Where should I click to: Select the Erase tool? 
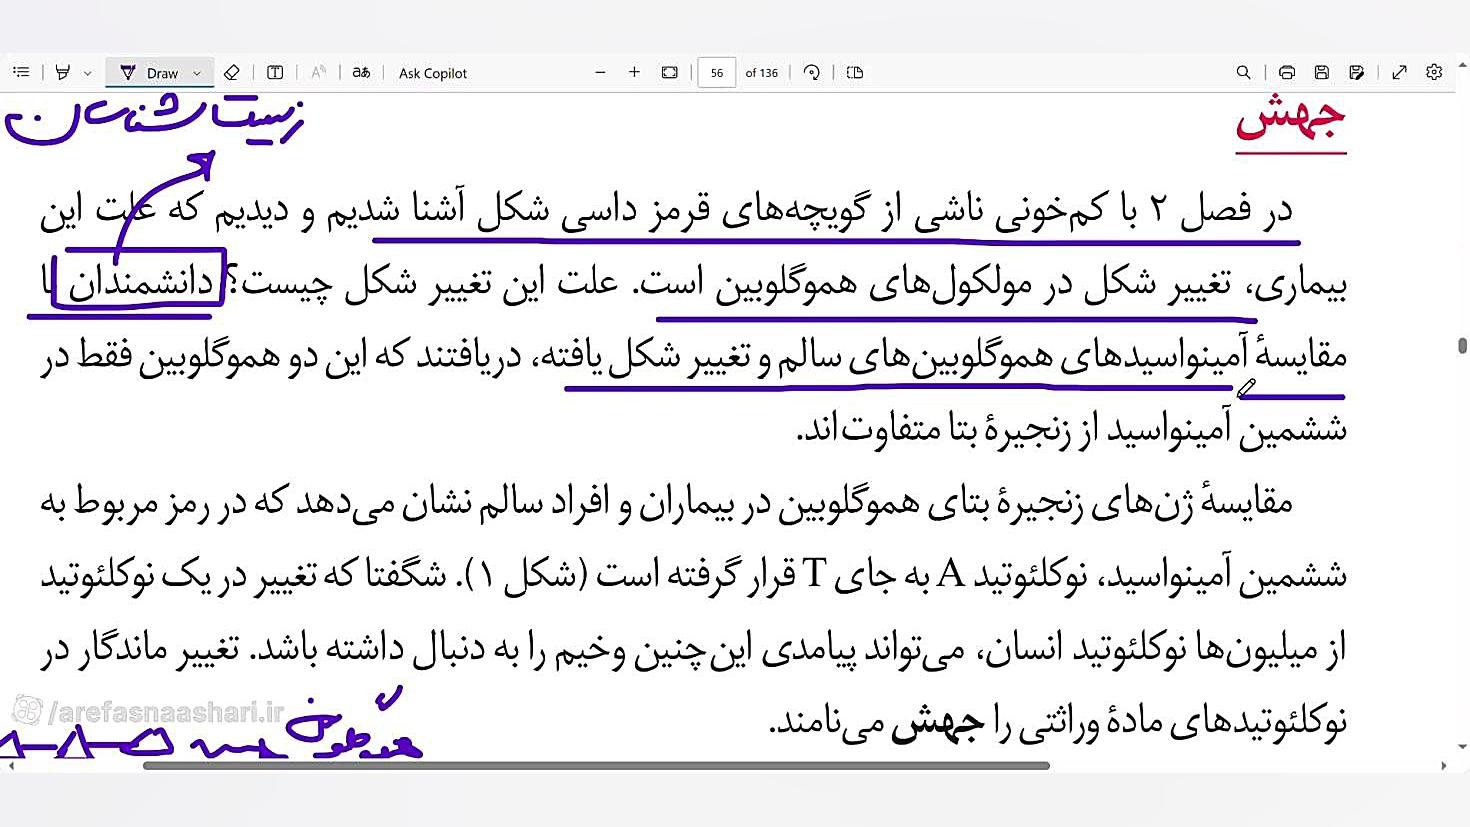(x=232, y=72)
